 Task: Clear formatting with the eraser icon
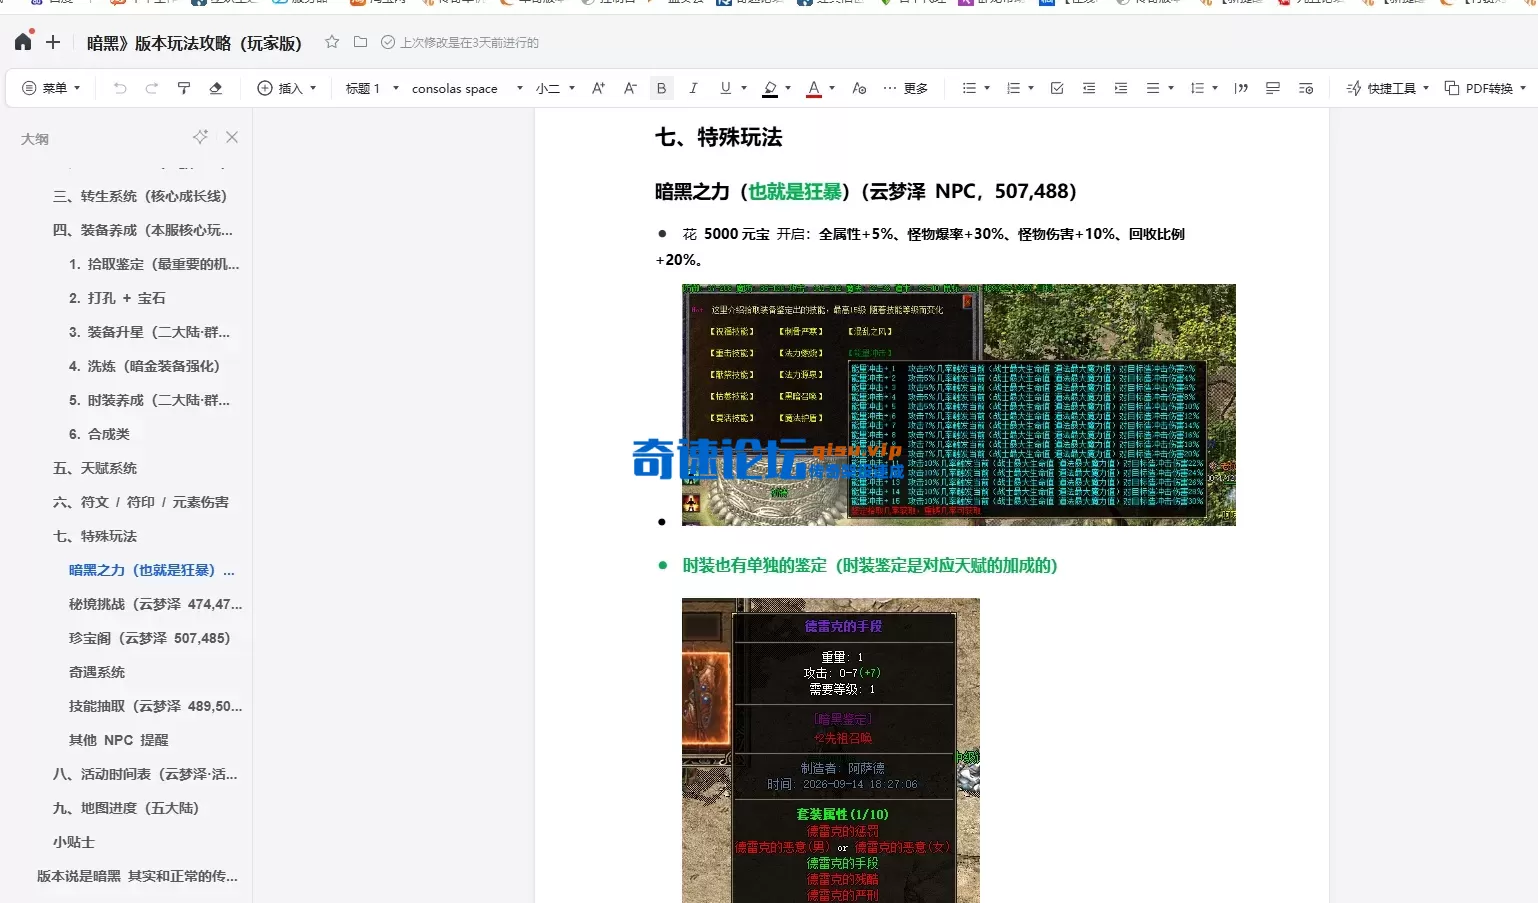216,88
